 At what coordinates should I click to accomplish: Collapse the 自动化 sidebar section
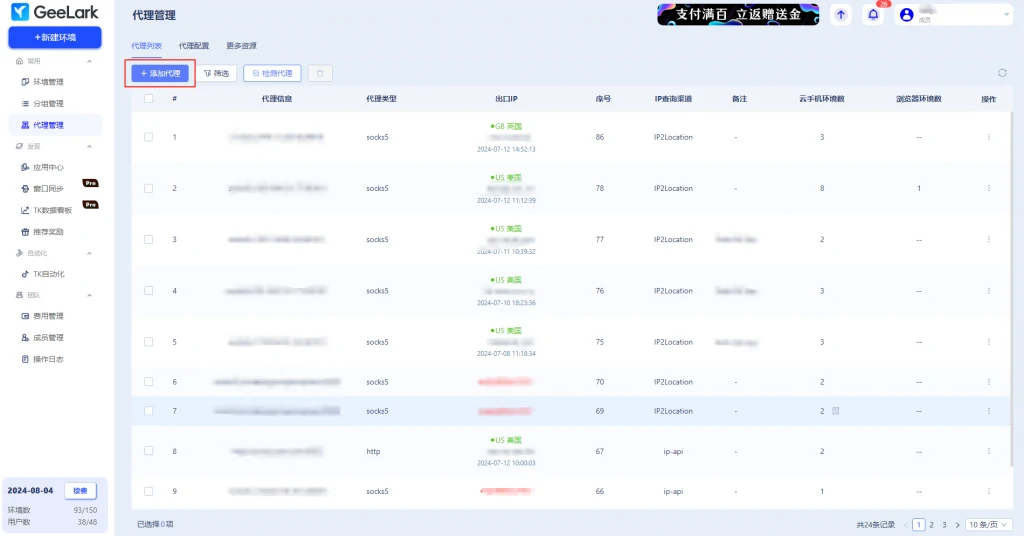click(x=89, y=253)
